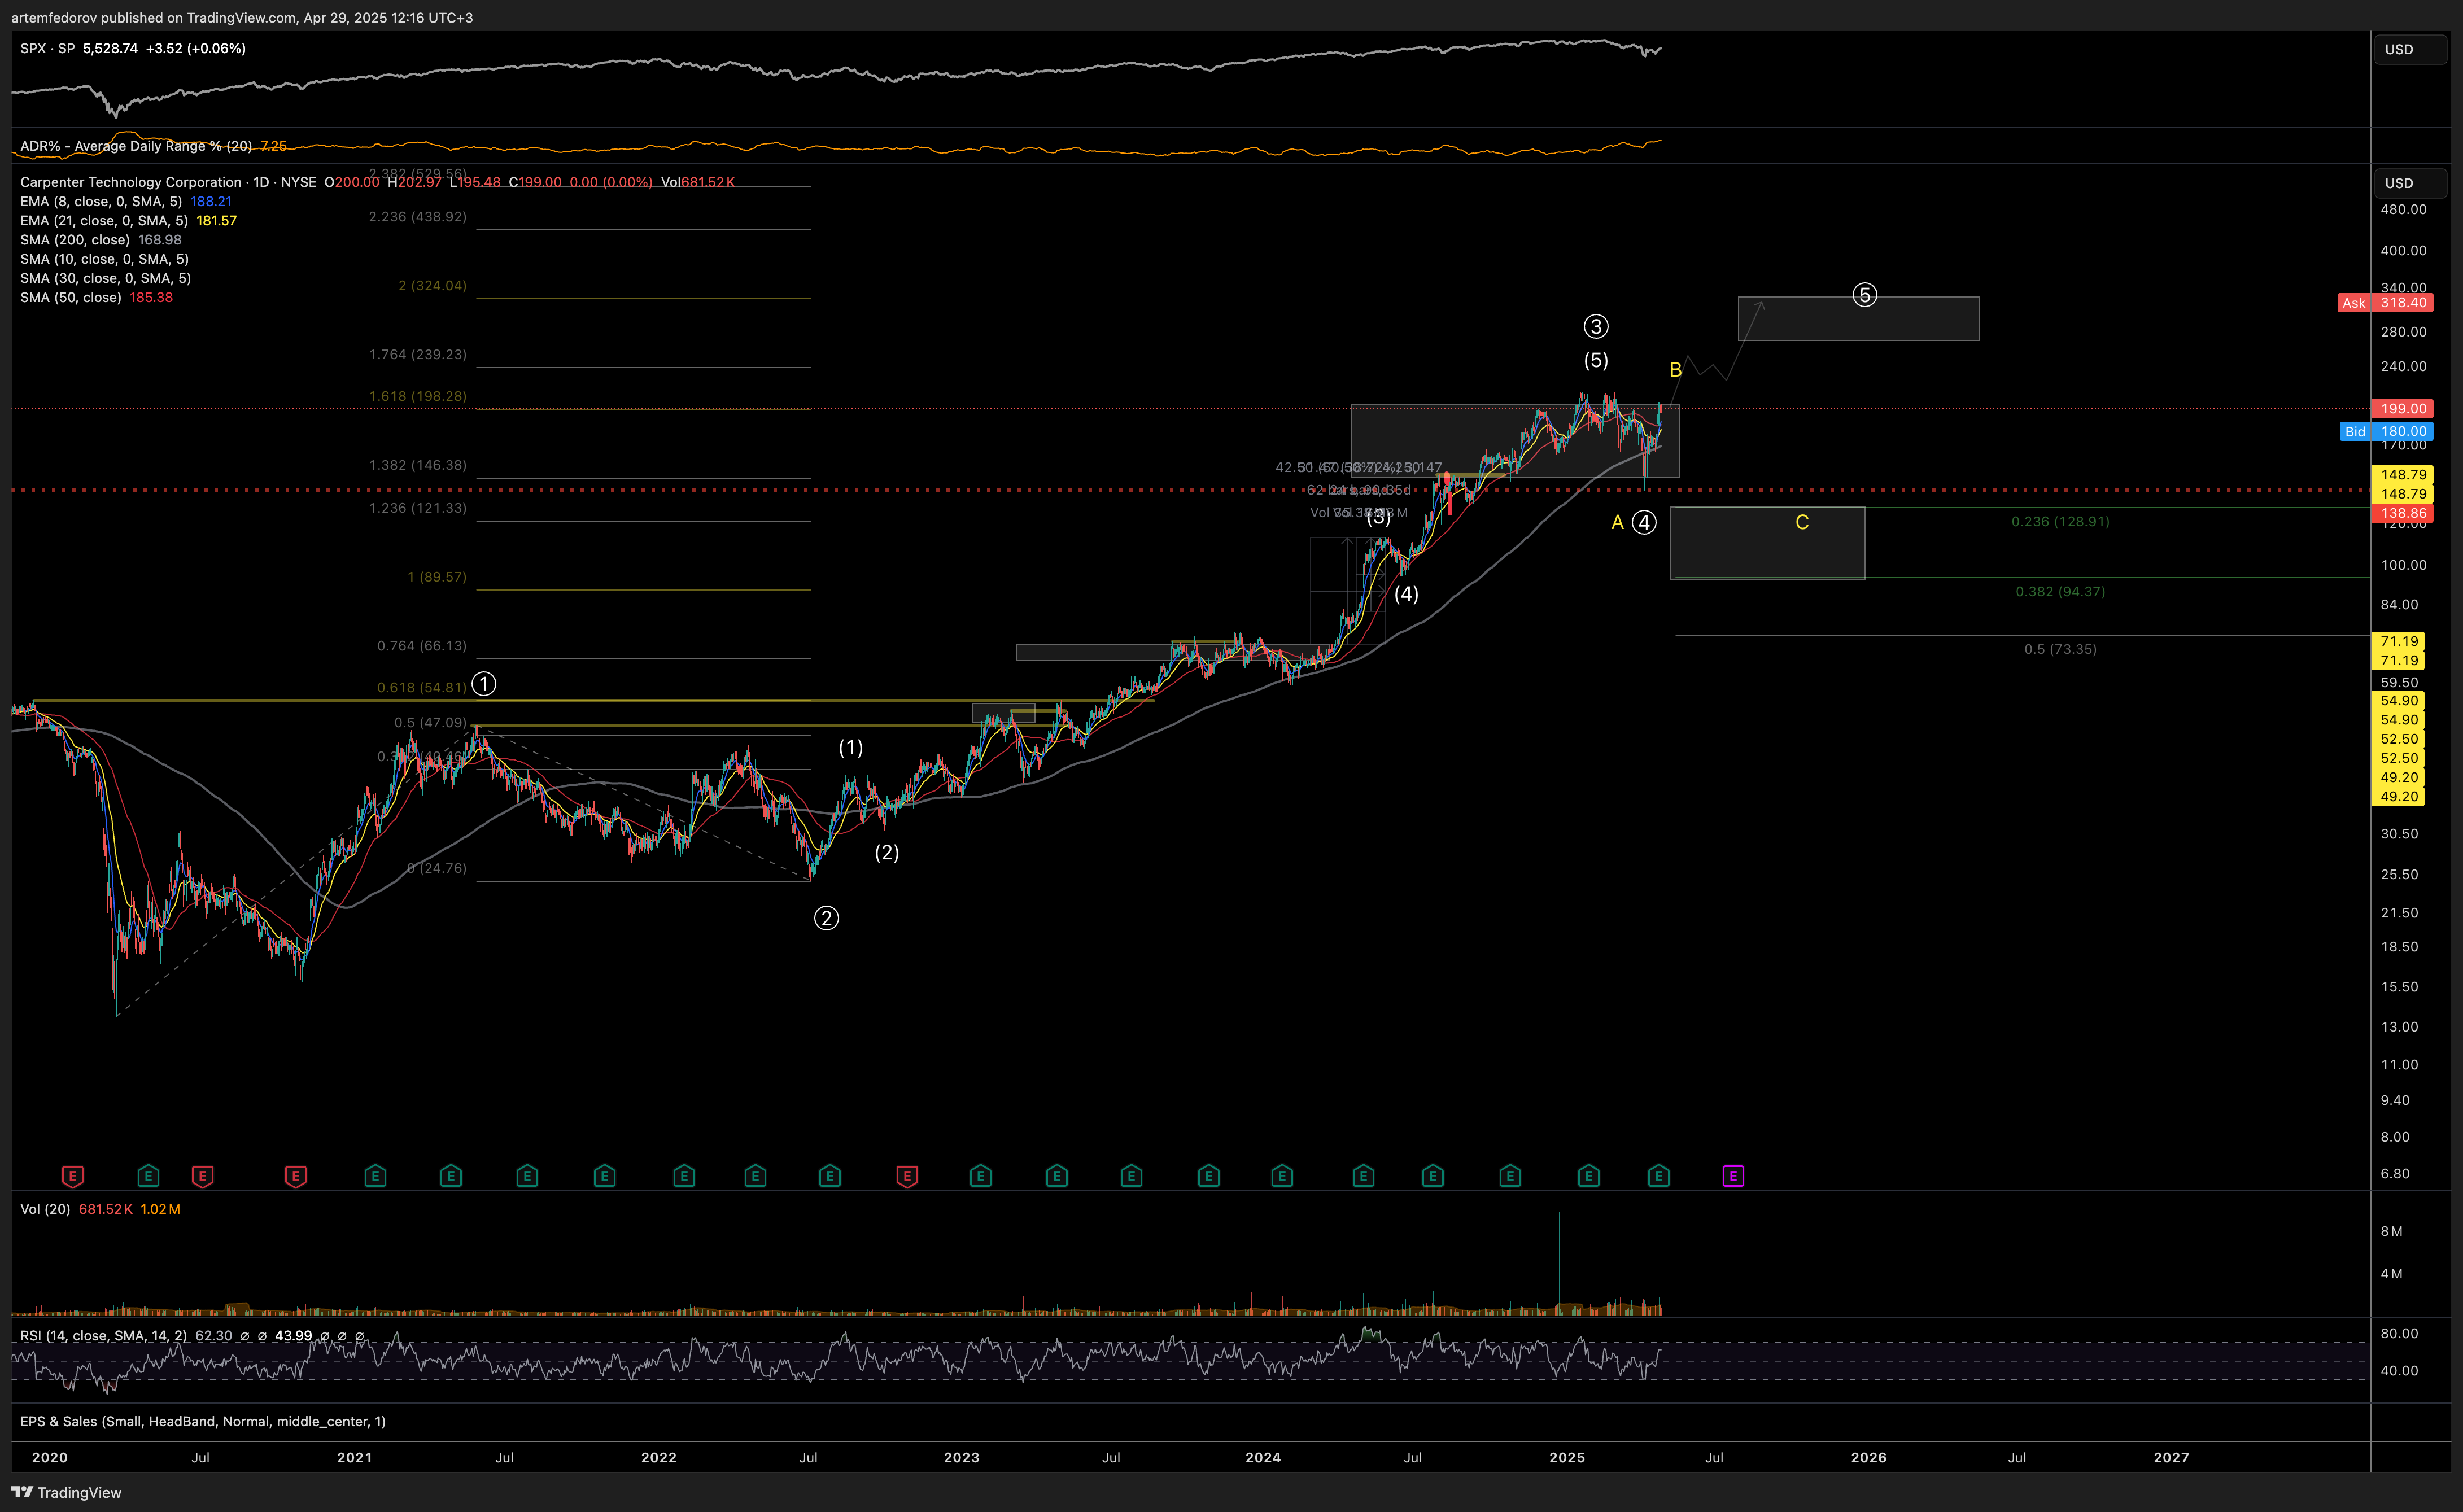Click the 480.00 price scale label
This screenshot has height=1512, width=2463.
[2403, 209]
